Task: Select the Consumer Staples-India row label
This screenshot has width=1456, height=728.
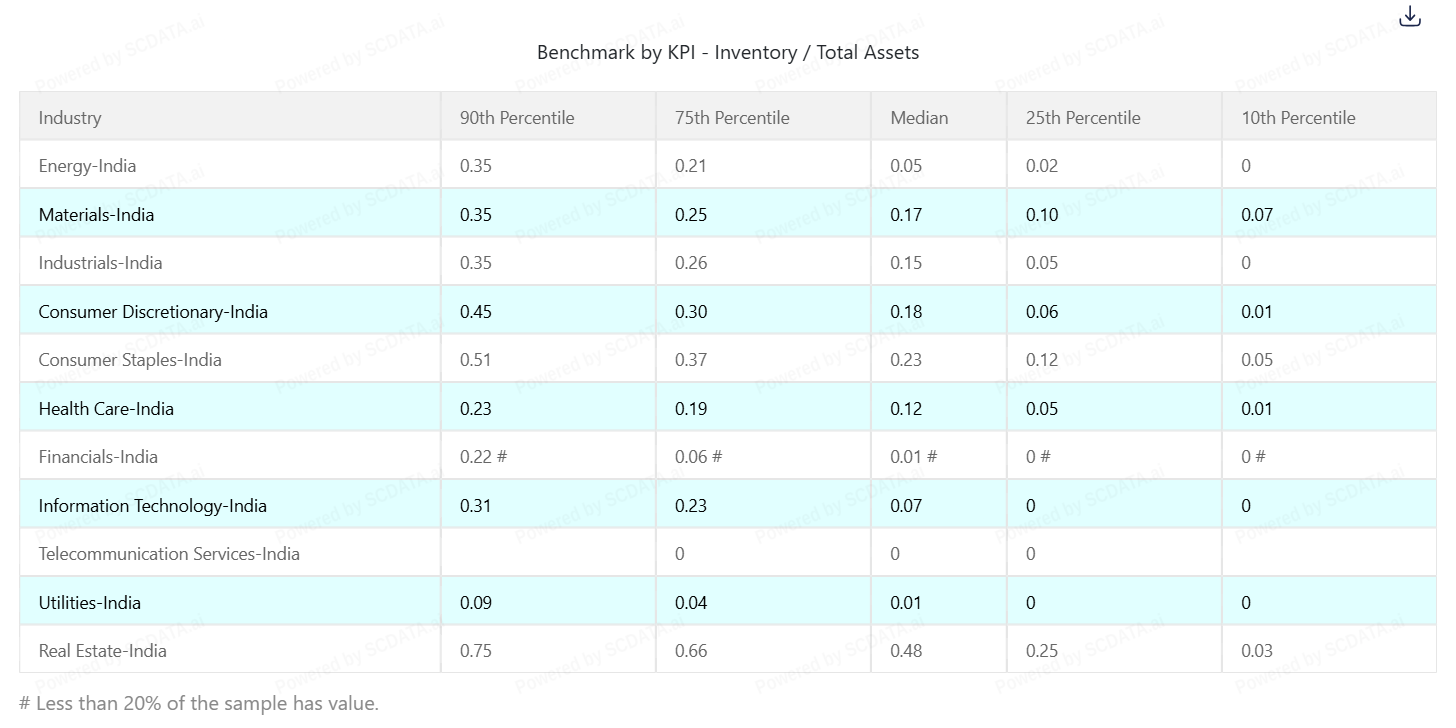Action: [130, 360]
